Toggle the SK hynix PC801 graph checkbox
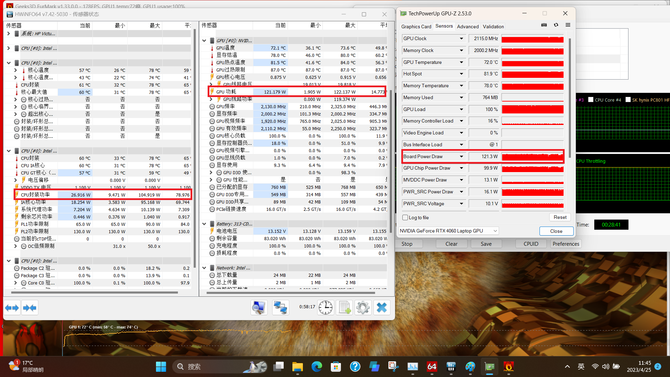Screen dimensions: 670x377 coord(628,100)
